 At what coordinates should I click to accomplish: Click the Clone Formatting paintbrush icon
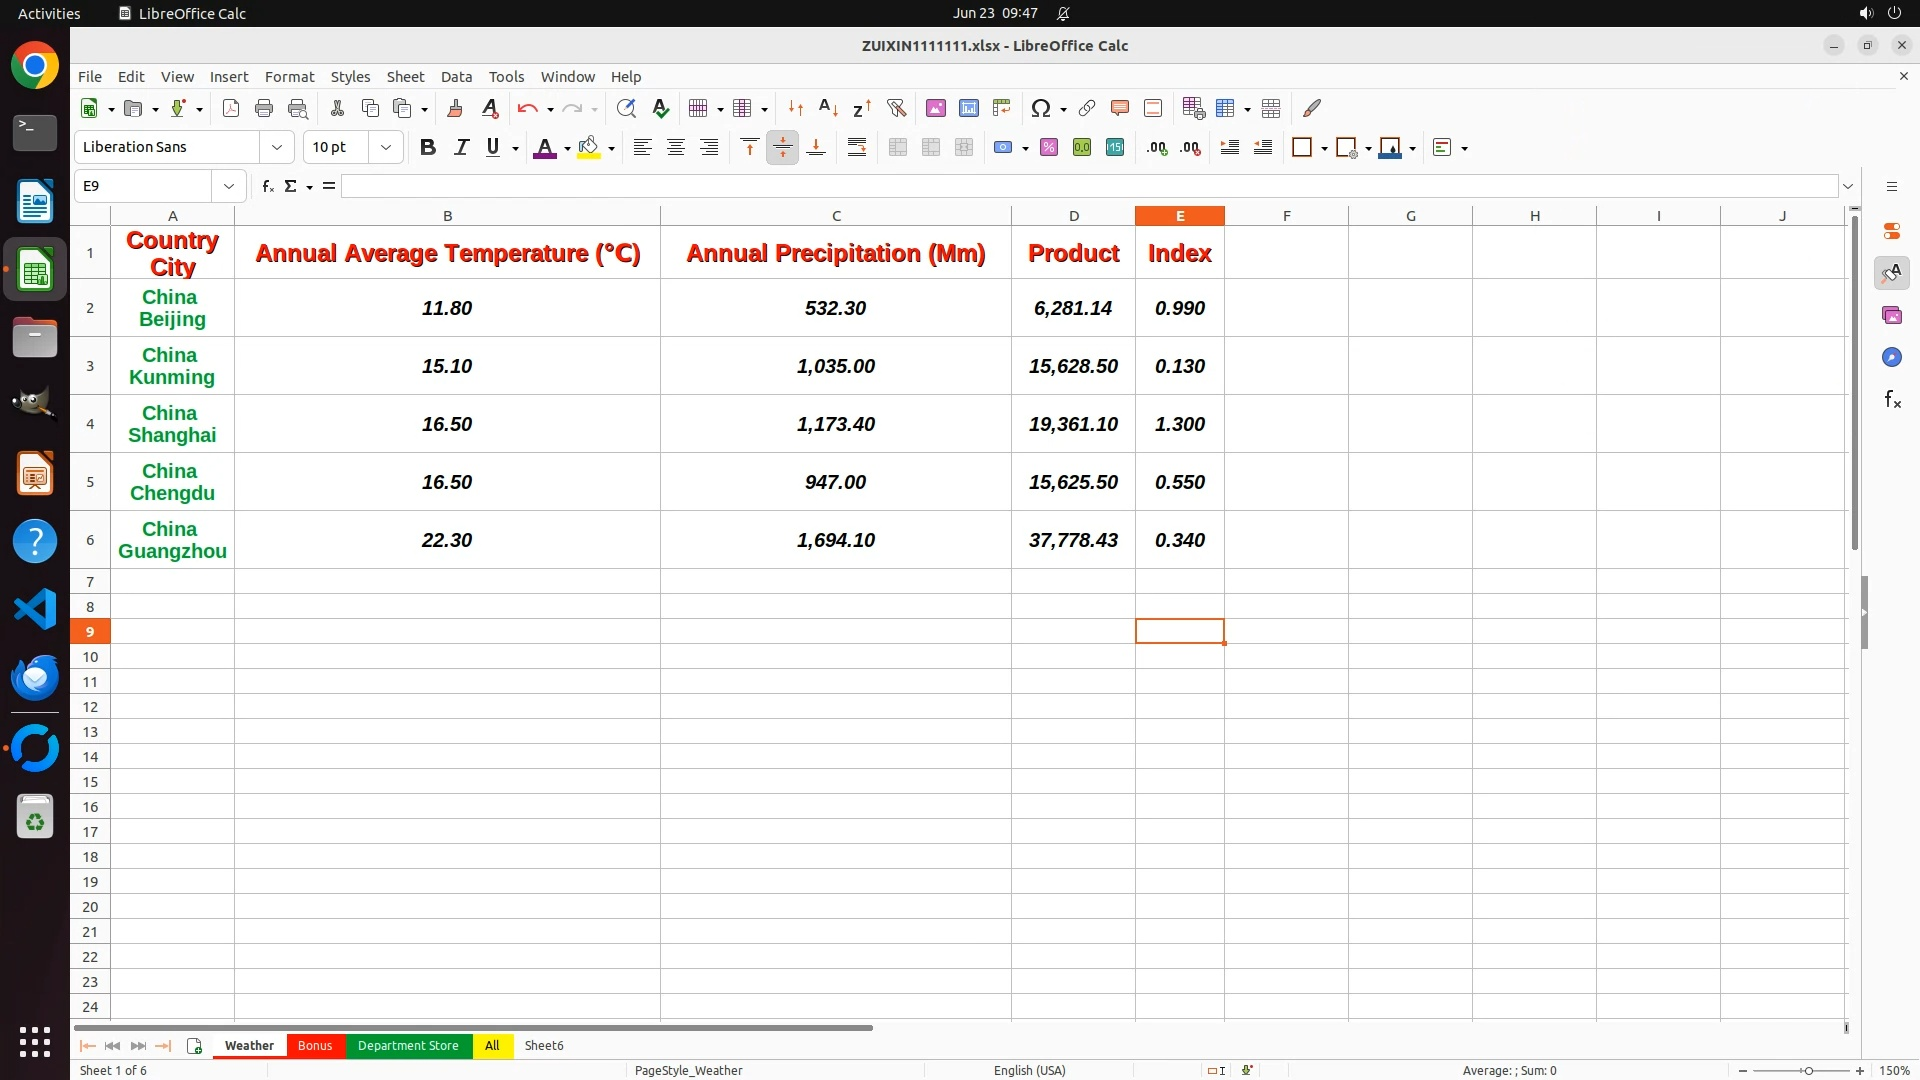[x=455, y=108]
